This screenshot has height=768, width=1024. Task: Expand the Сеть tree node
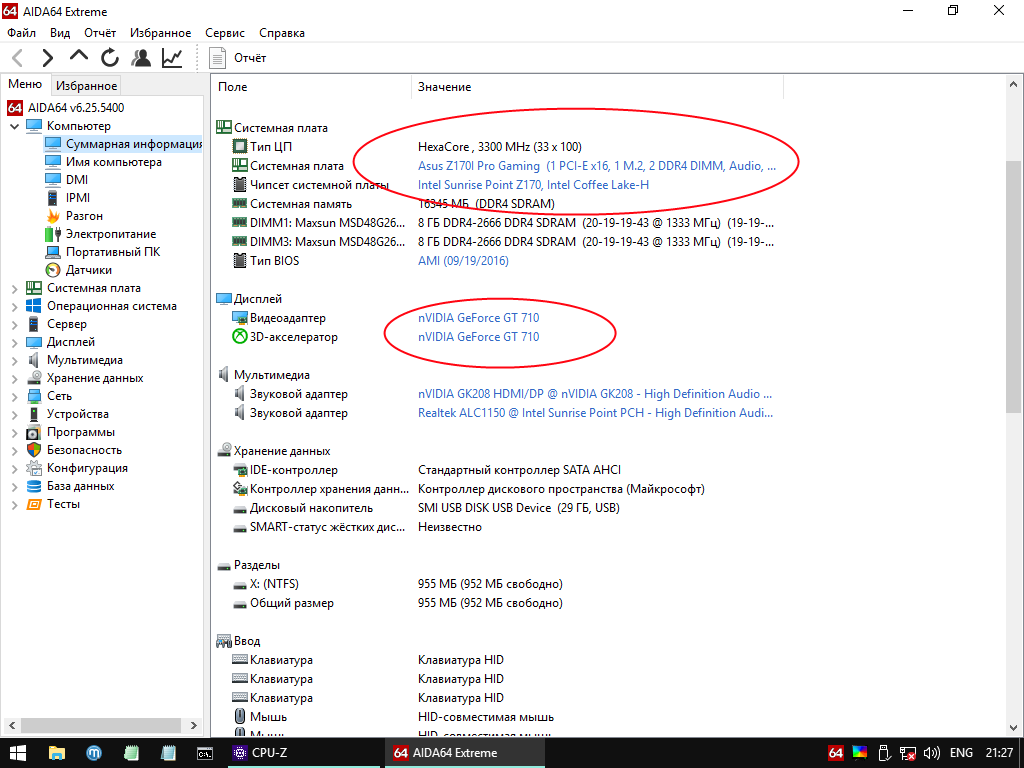14,396
